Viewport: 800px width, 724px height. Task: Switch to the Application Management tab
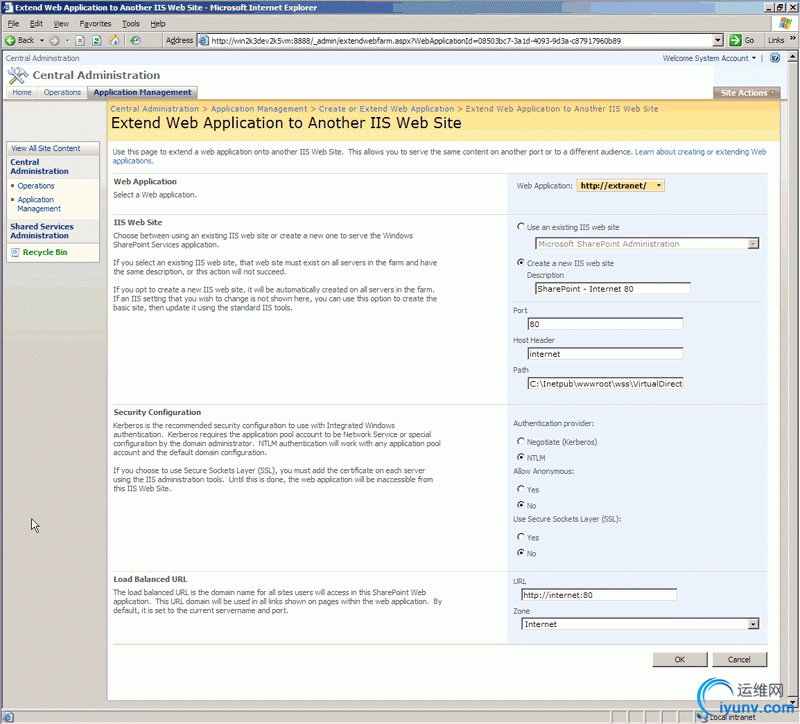click(142, 92)
